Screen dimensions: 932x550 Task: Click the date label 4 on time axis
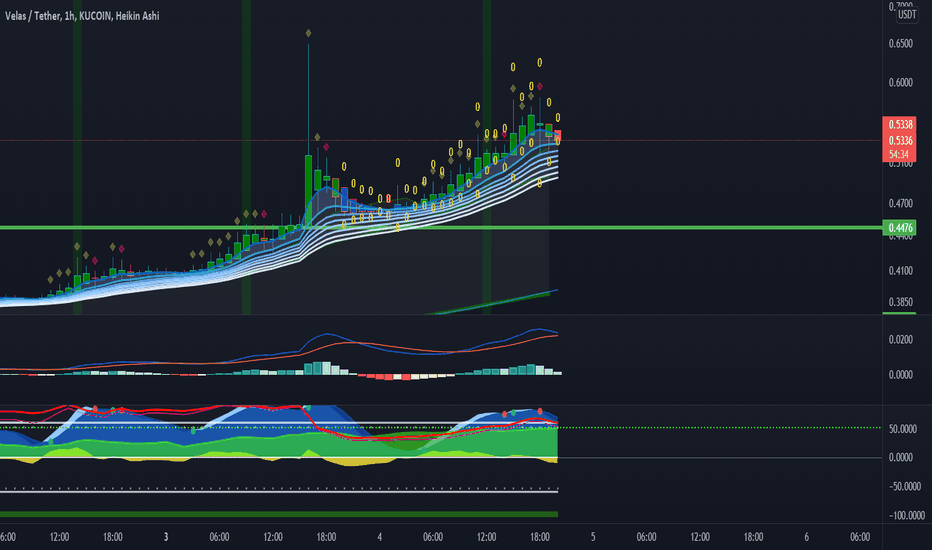(379, 537)
